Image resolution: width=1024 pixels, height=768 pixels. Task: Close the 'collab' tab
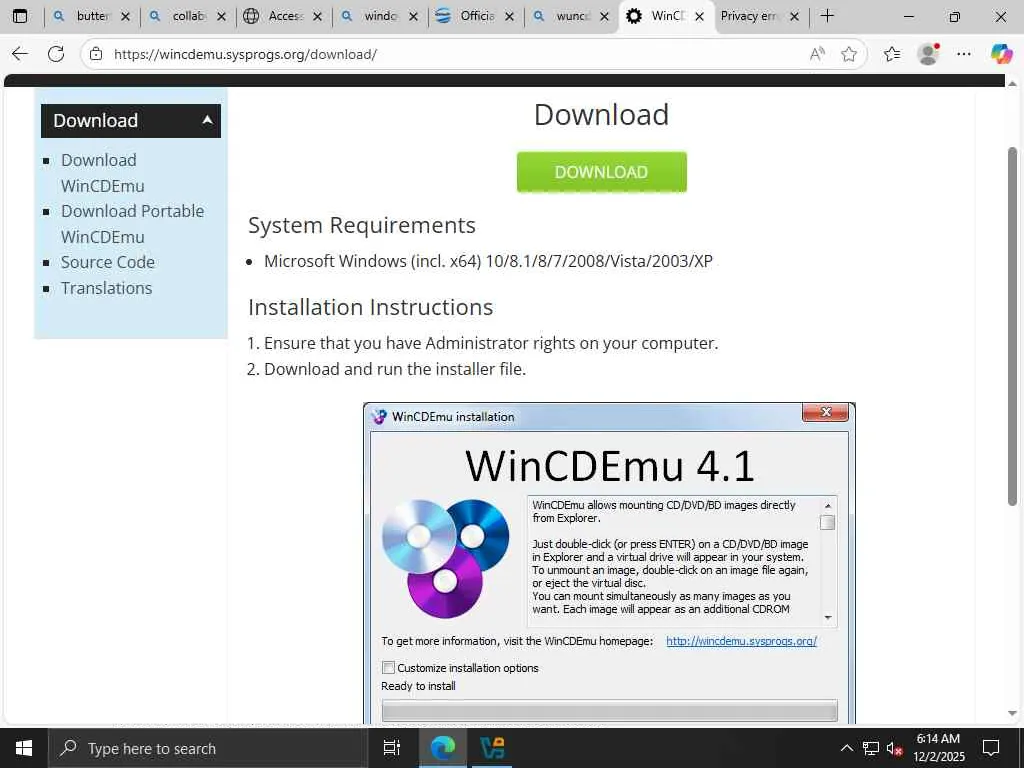221,16
